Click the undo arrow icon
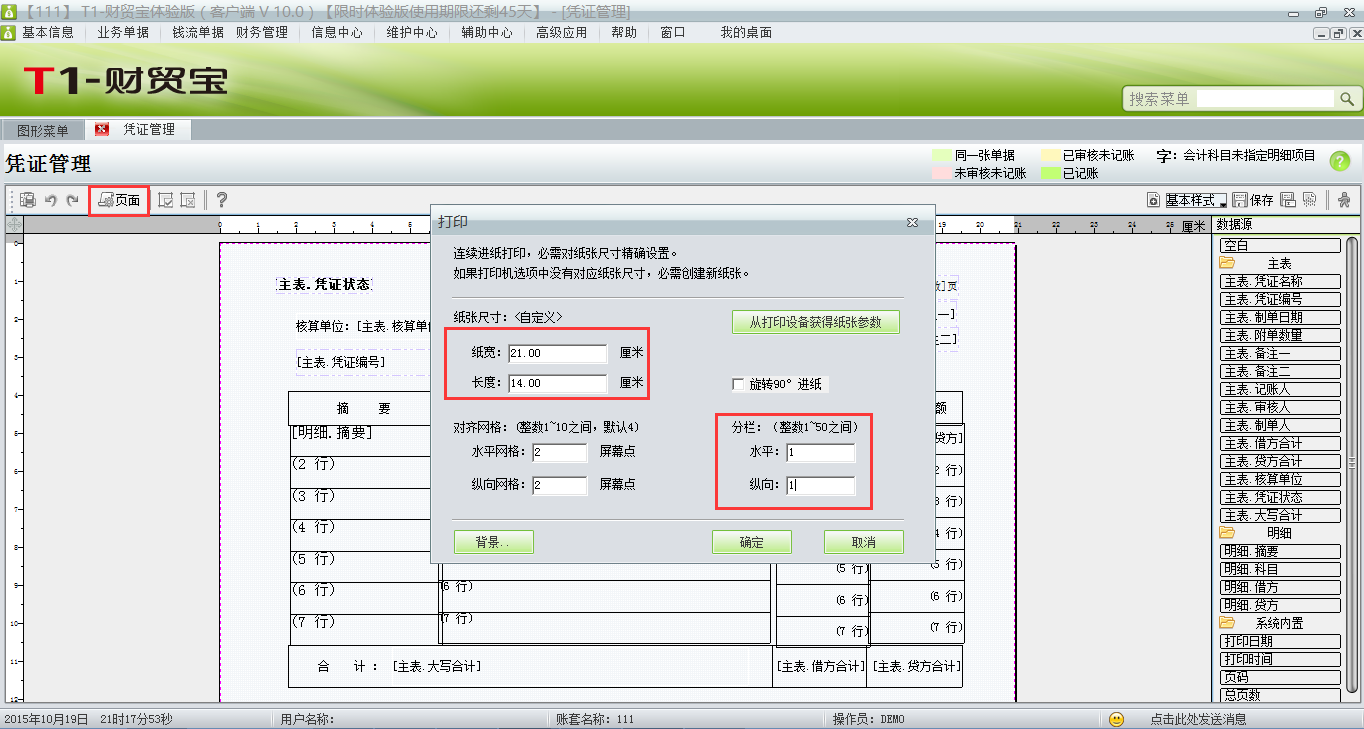1364x729 pixels. [x=50, y=200]
